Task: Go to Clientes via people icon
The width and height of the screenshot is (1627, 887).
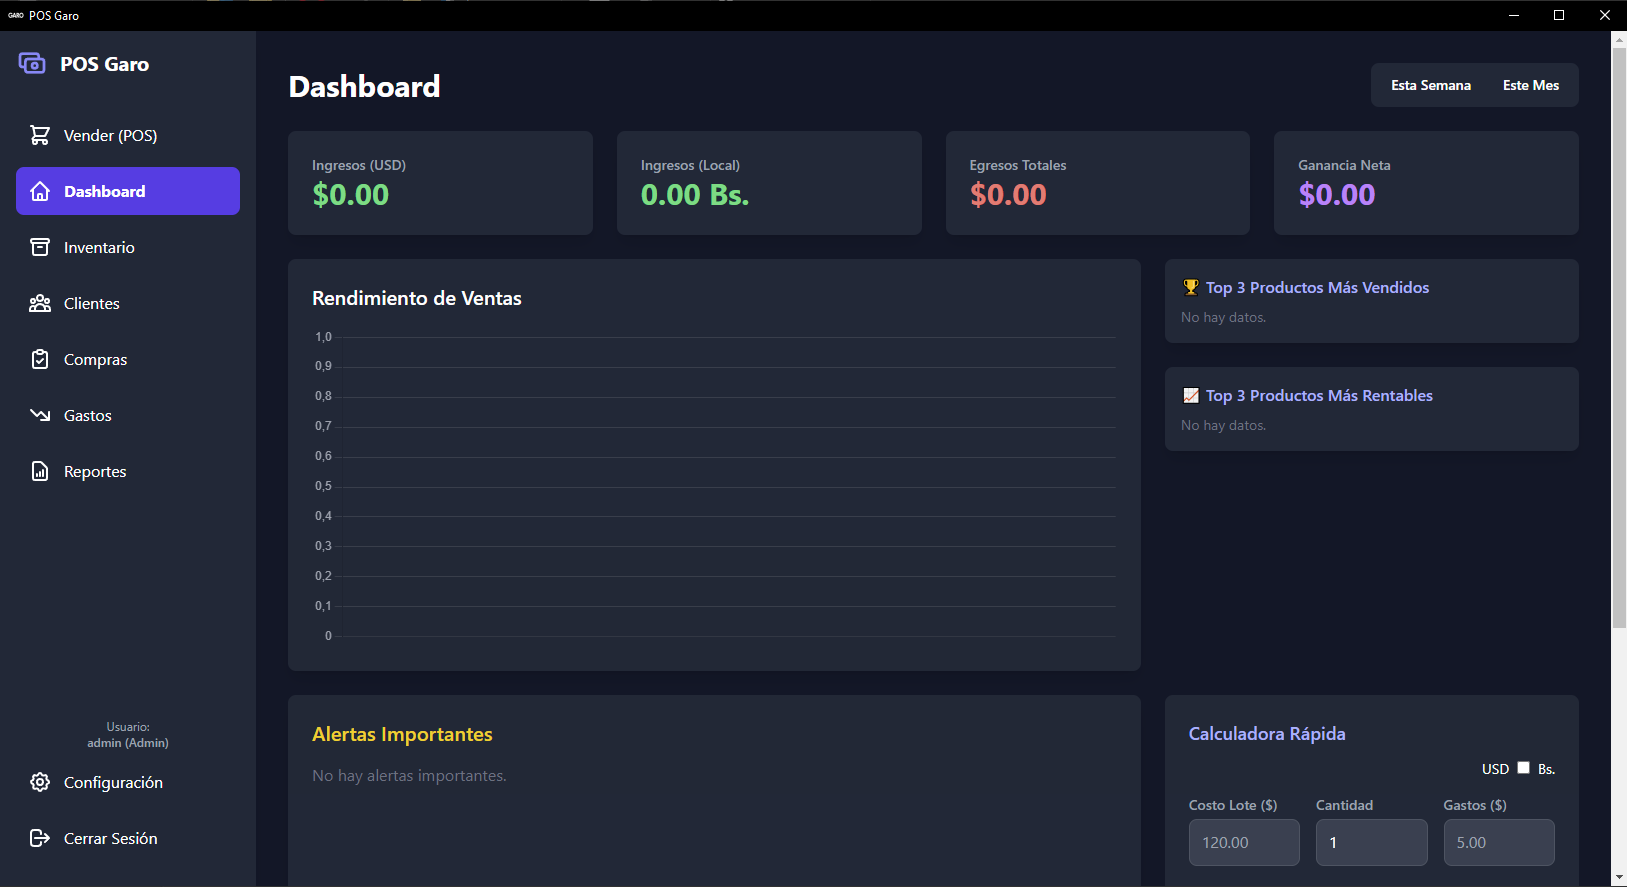Action: point(40,303)
